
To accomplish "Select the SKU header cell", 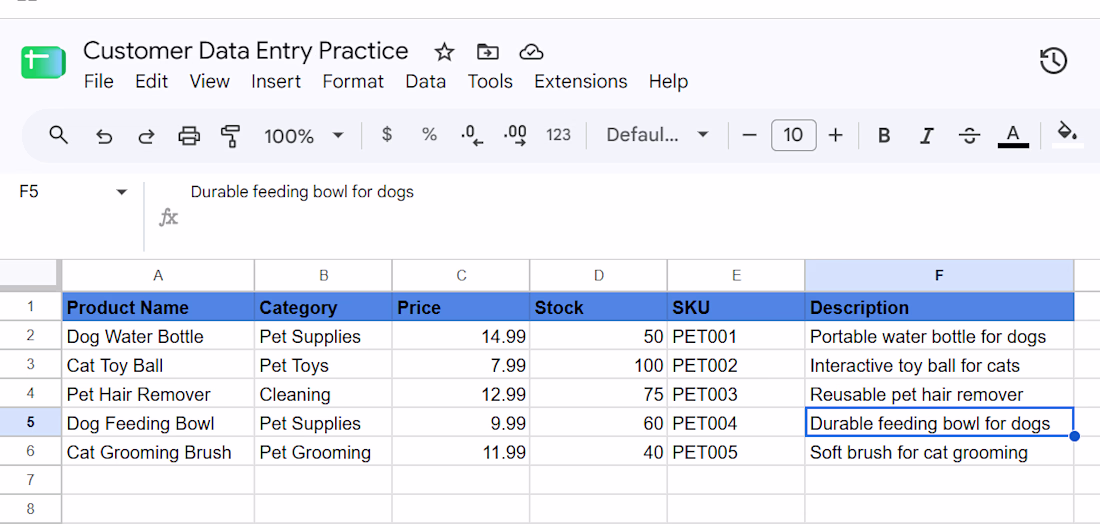I will pyautogui.click(x=736, y=307).
